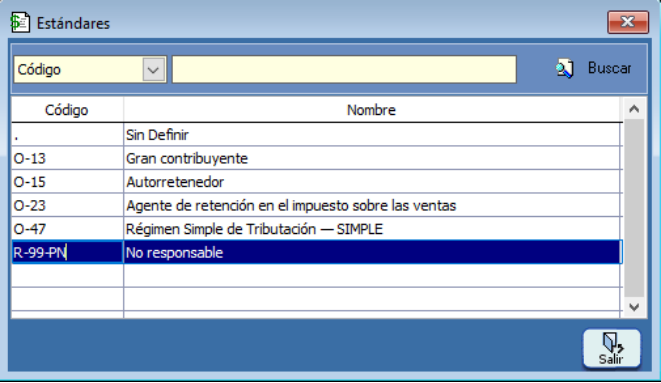Click the O-13 code cell
The width and height of the screenshot is (661, 383).
67,158
